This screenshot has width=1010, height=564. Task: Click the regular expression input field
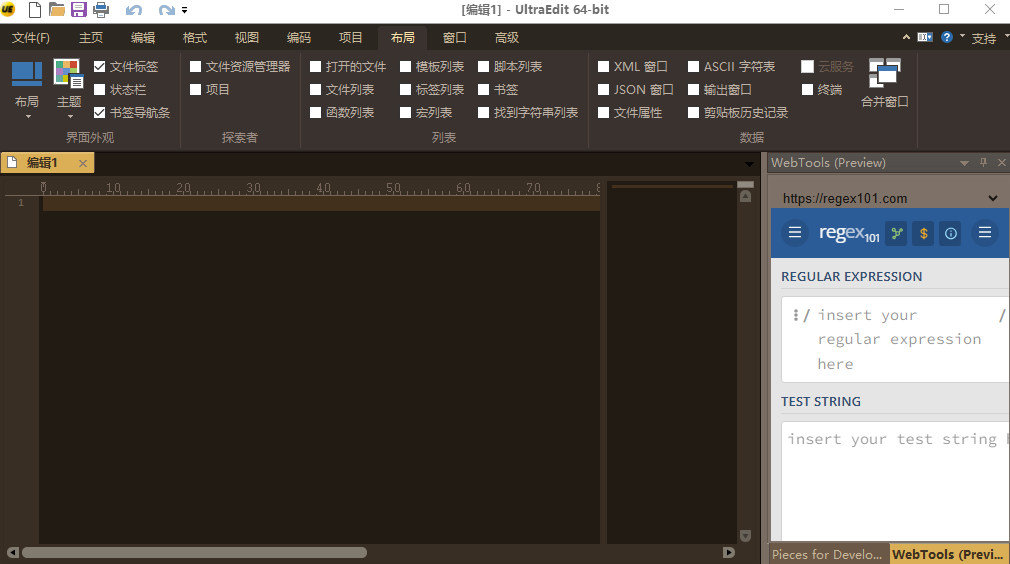[895, 339]
